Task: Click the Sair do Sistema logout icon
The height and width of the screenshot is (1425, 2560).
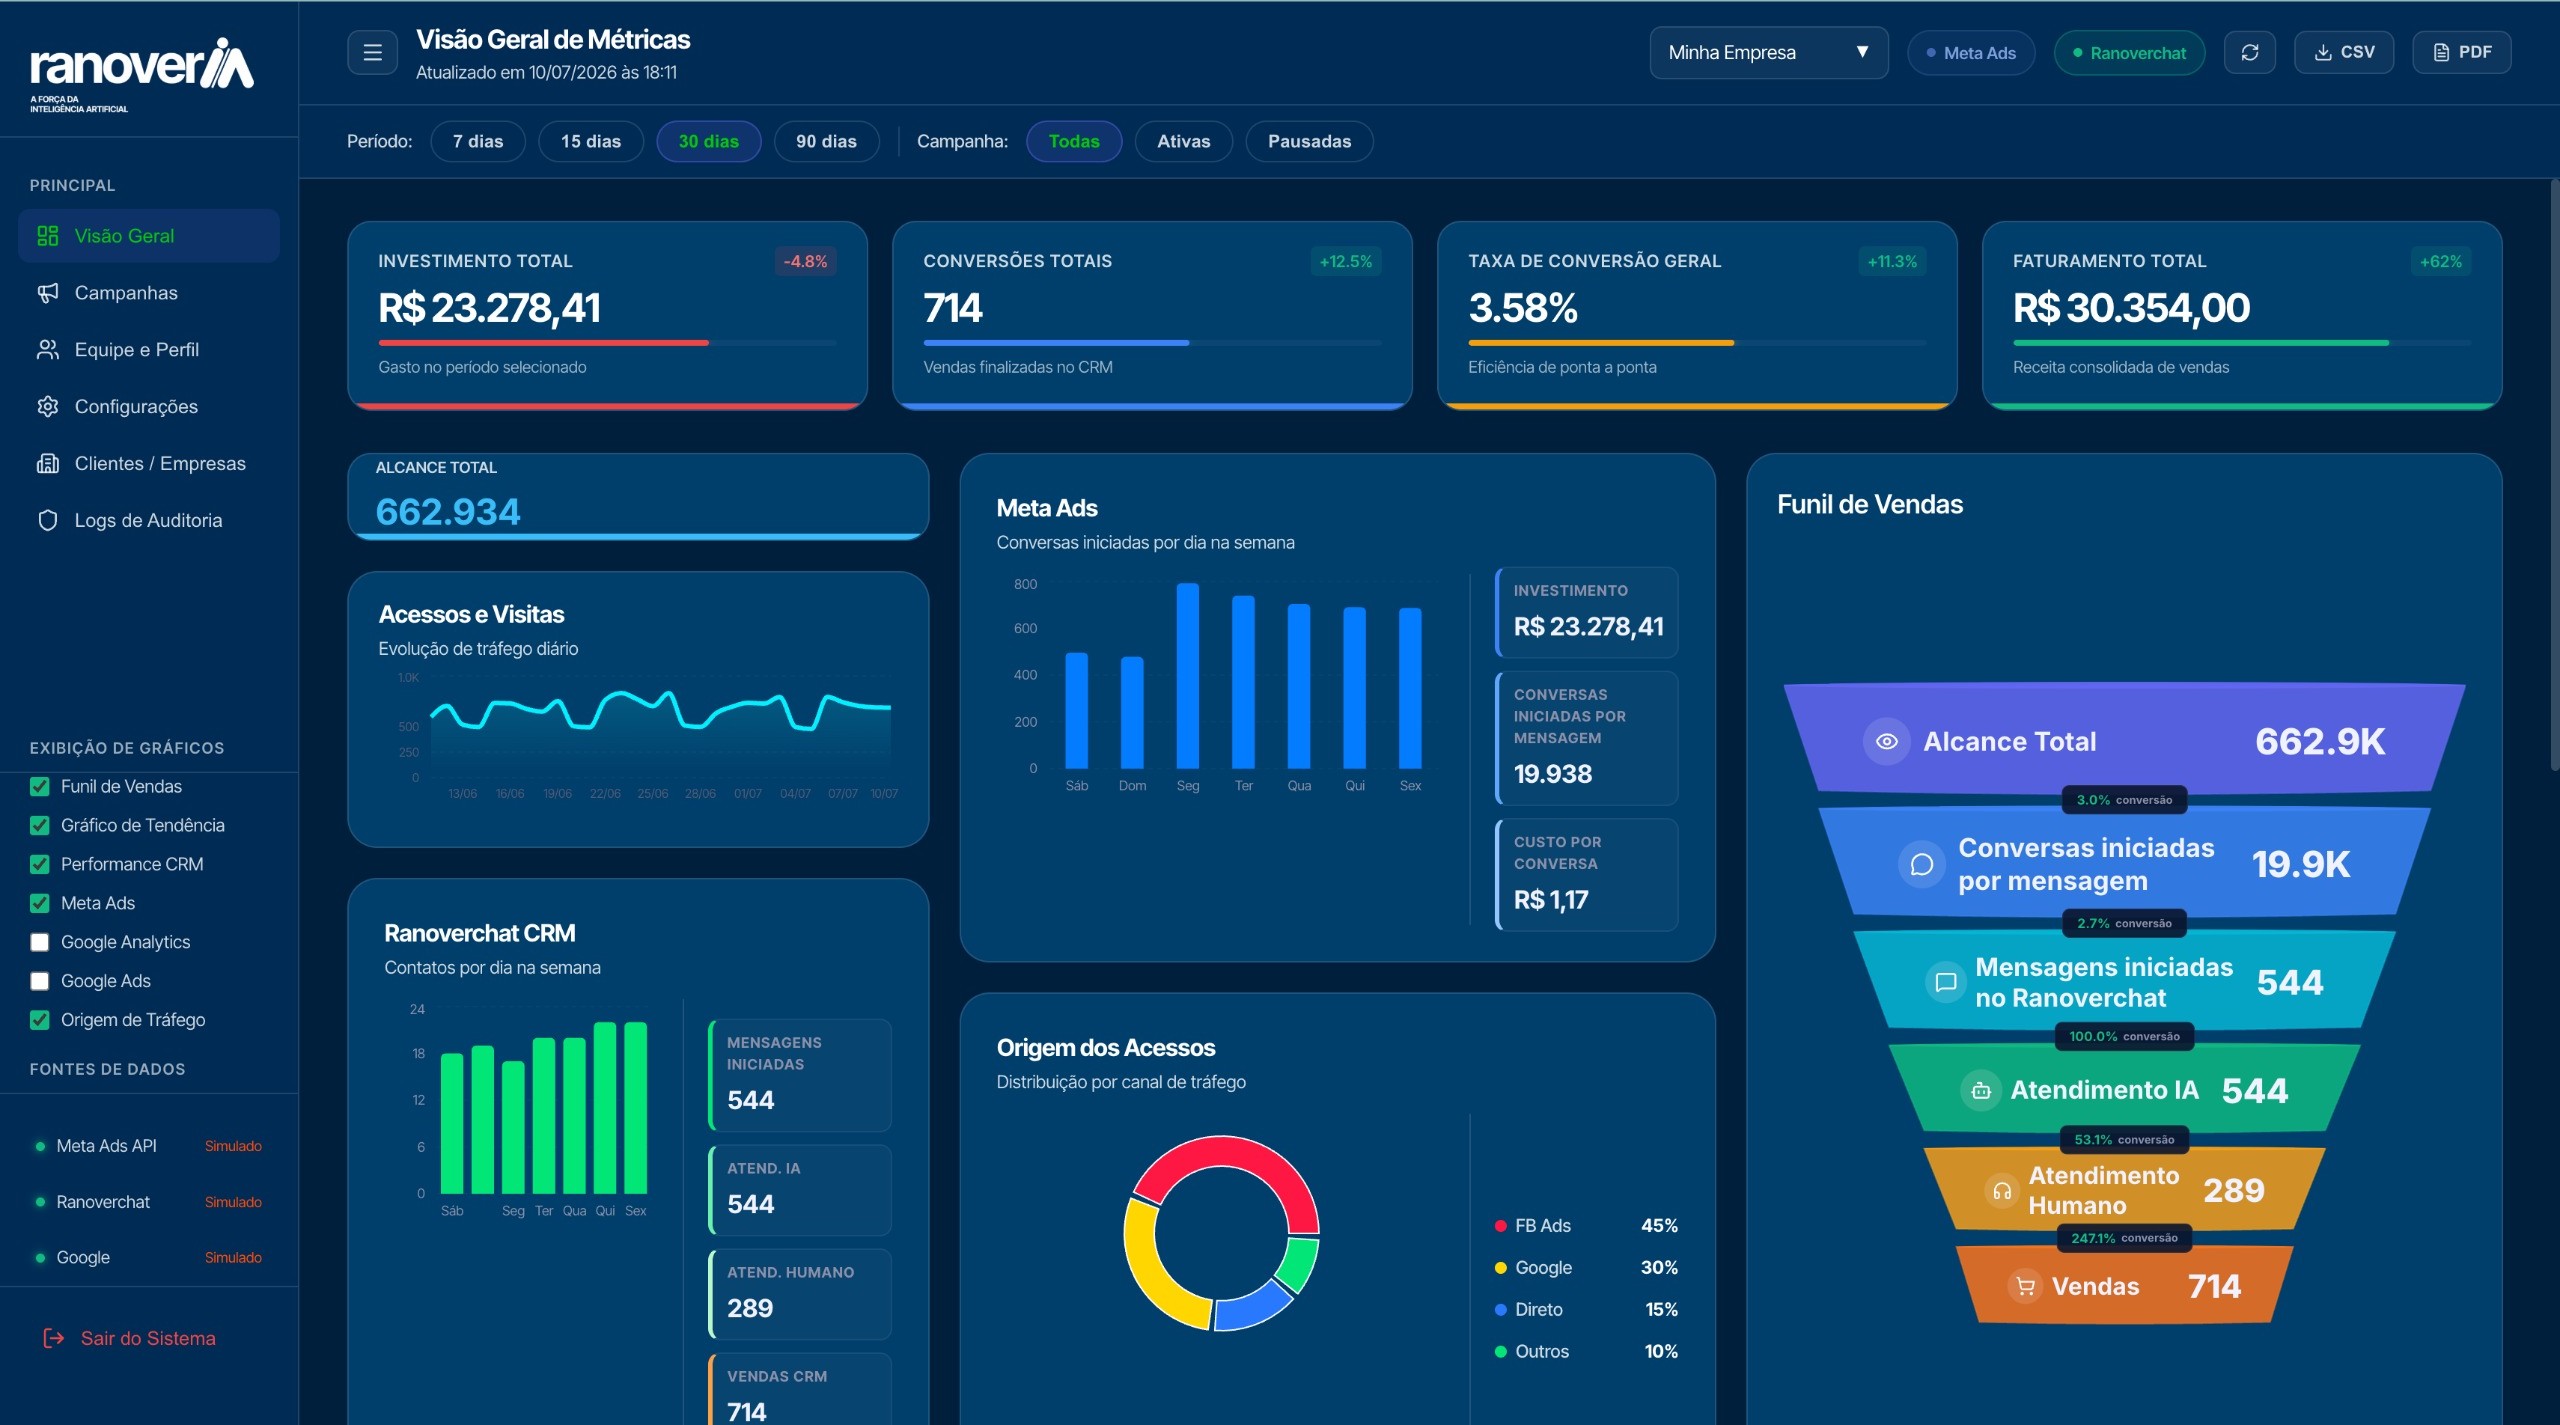Action: (x=53, y=1338)
